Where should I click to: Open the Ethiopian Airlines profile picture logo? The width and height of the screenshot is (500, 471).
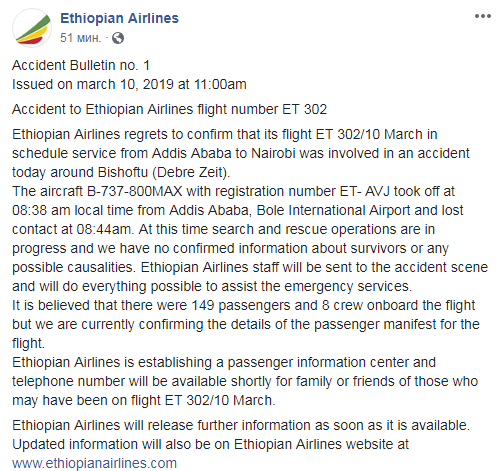32,28
